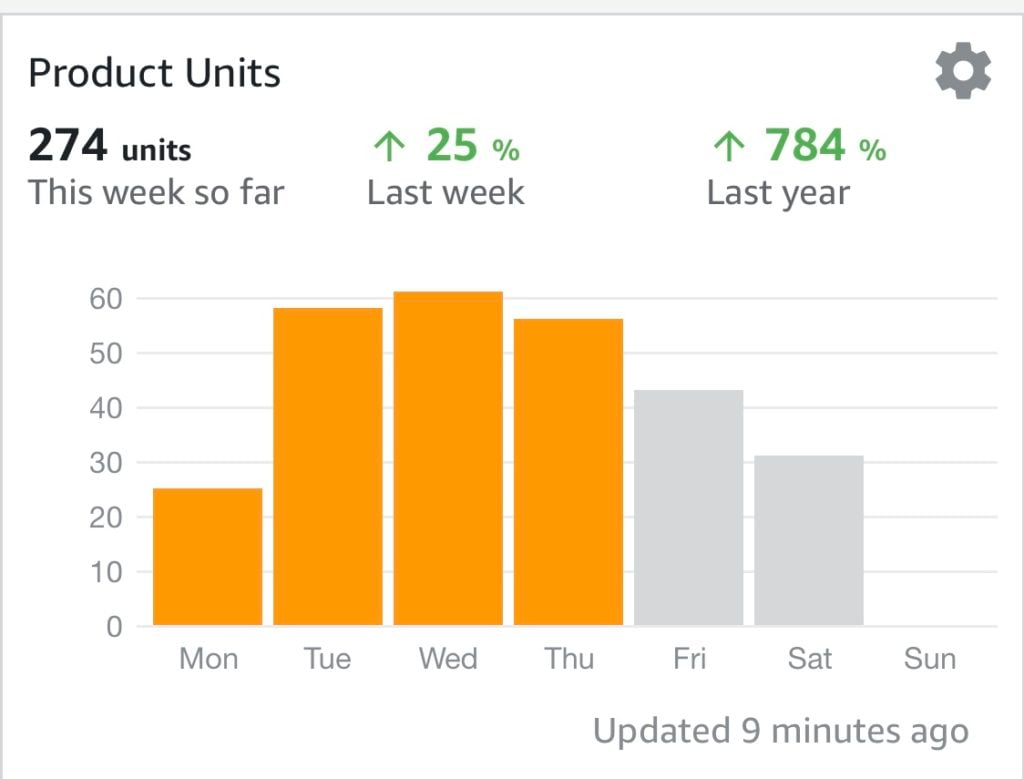Click the gray Saturday bar
Screen dimensions: 1024x779
point(809,540)
